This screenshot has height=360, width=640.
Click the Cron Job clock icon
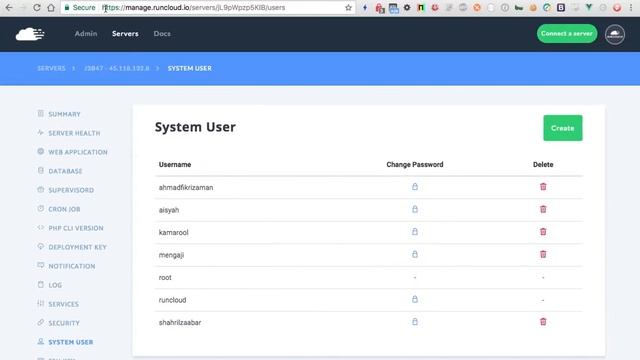pyautogui.click(x=40, y=208)
